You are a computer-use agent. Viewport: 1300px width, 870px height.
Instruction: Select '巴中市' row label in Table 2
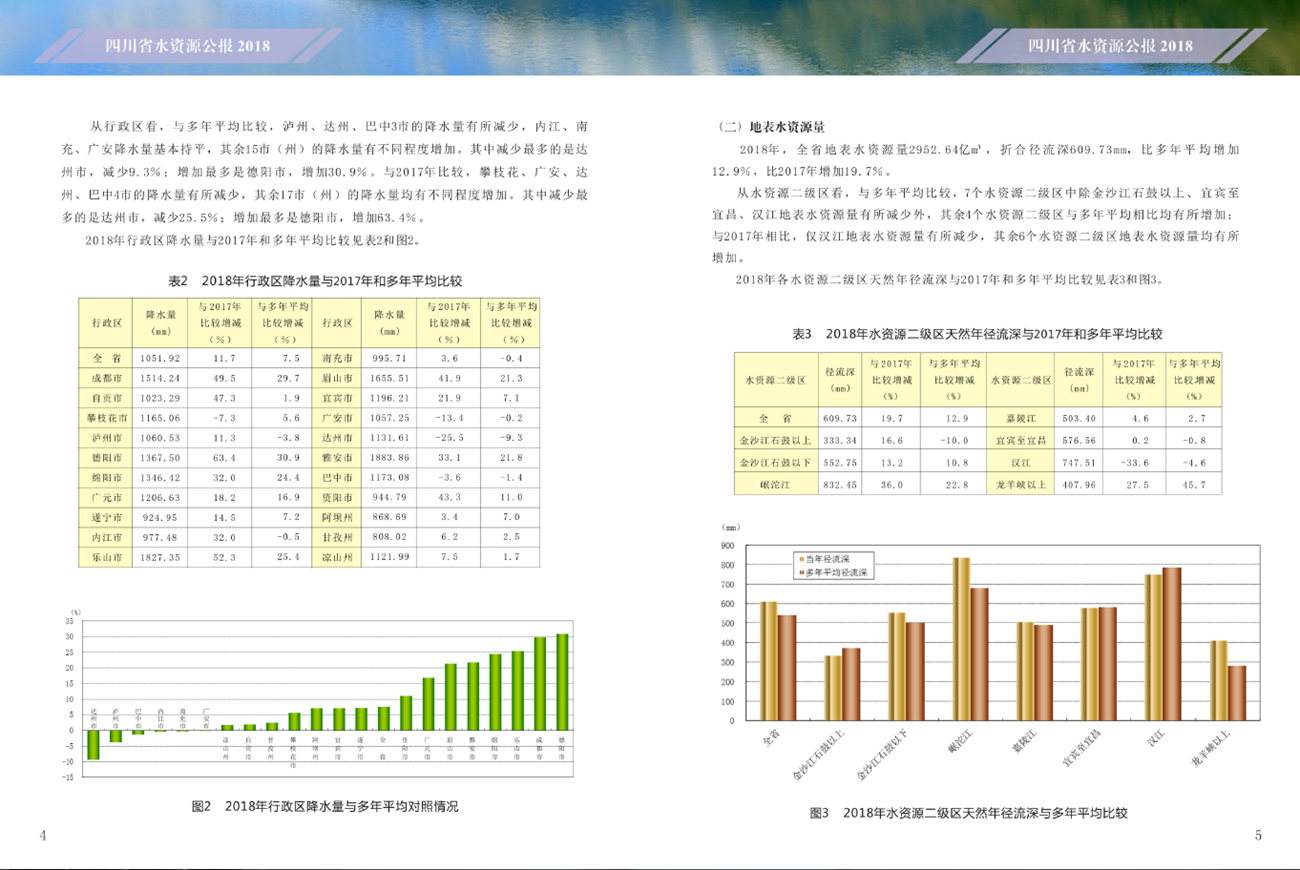pos(337,478)
